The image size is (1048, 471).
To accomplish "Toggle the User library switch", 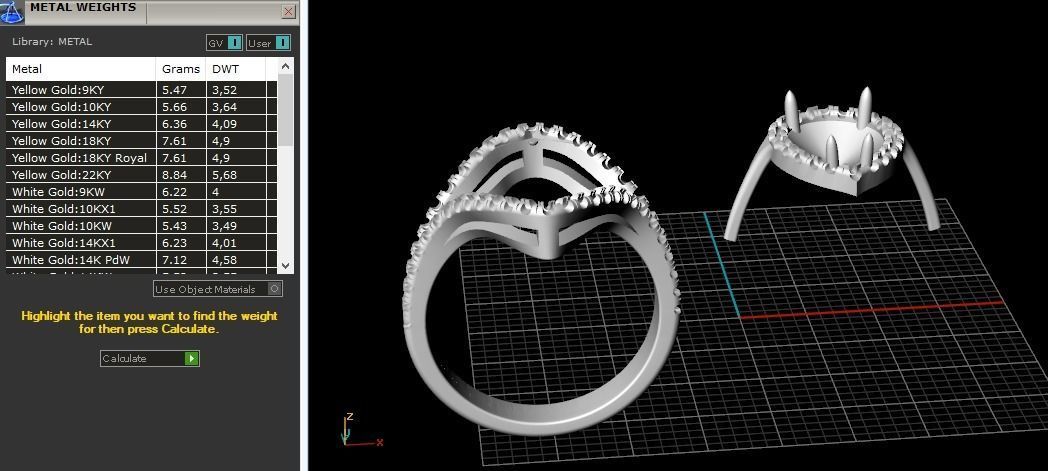I will [x=269, y=43].
